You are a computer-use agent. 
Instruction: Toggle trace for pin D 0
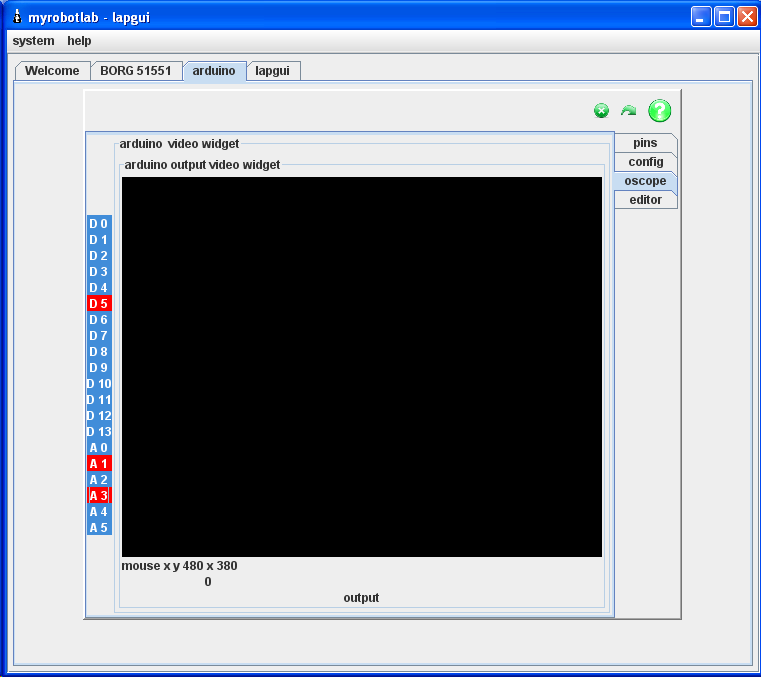(99, 223)
